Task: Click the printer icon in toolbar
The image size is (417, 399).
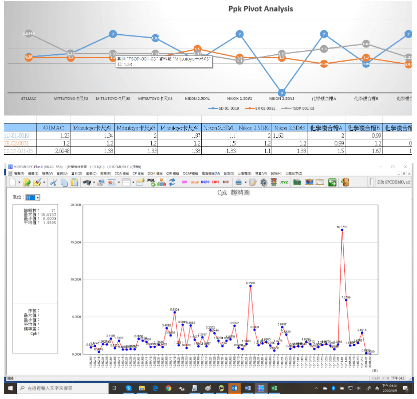Action: tap(238, 182)
